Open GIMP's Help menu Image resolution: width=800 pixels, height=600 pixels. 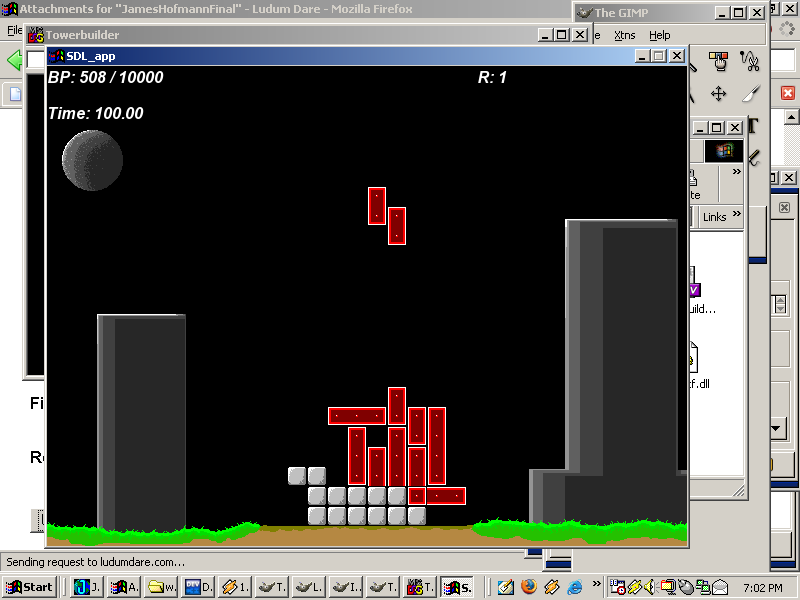[x=660, y=35]
